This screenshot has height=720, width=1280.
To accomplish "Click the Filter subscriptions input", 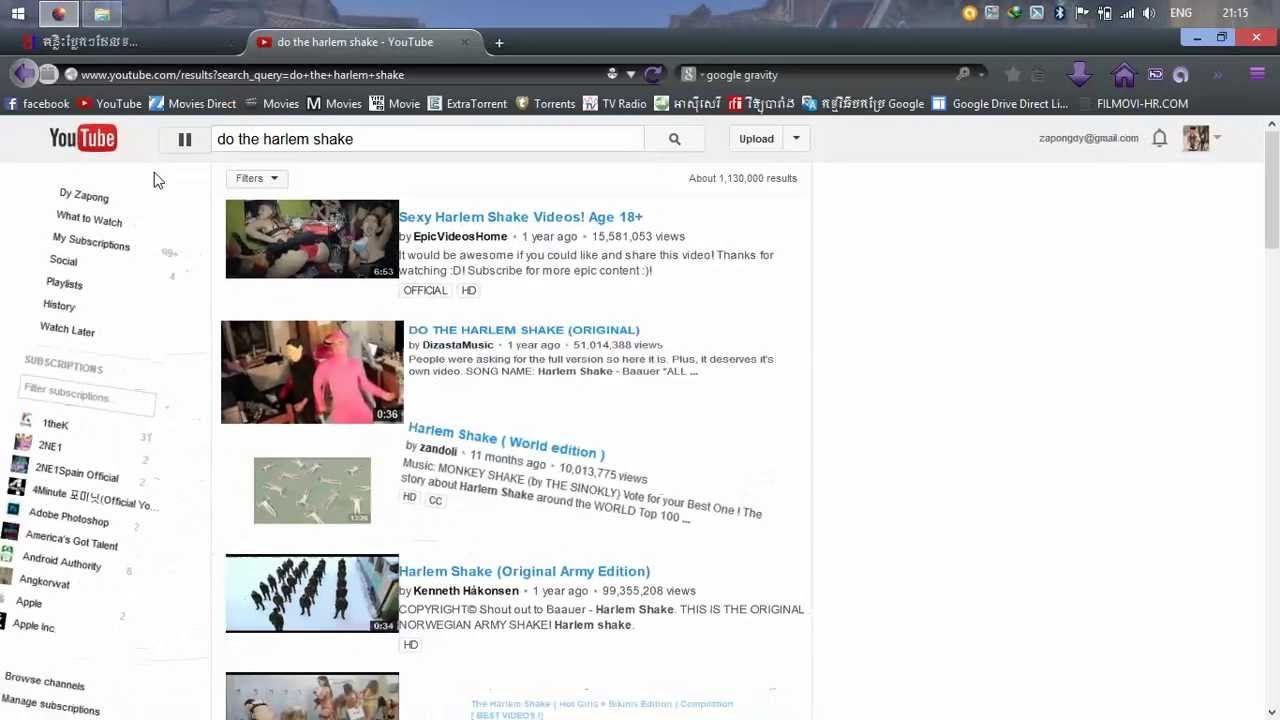I will pyautogui.click(x=87, y=394).
